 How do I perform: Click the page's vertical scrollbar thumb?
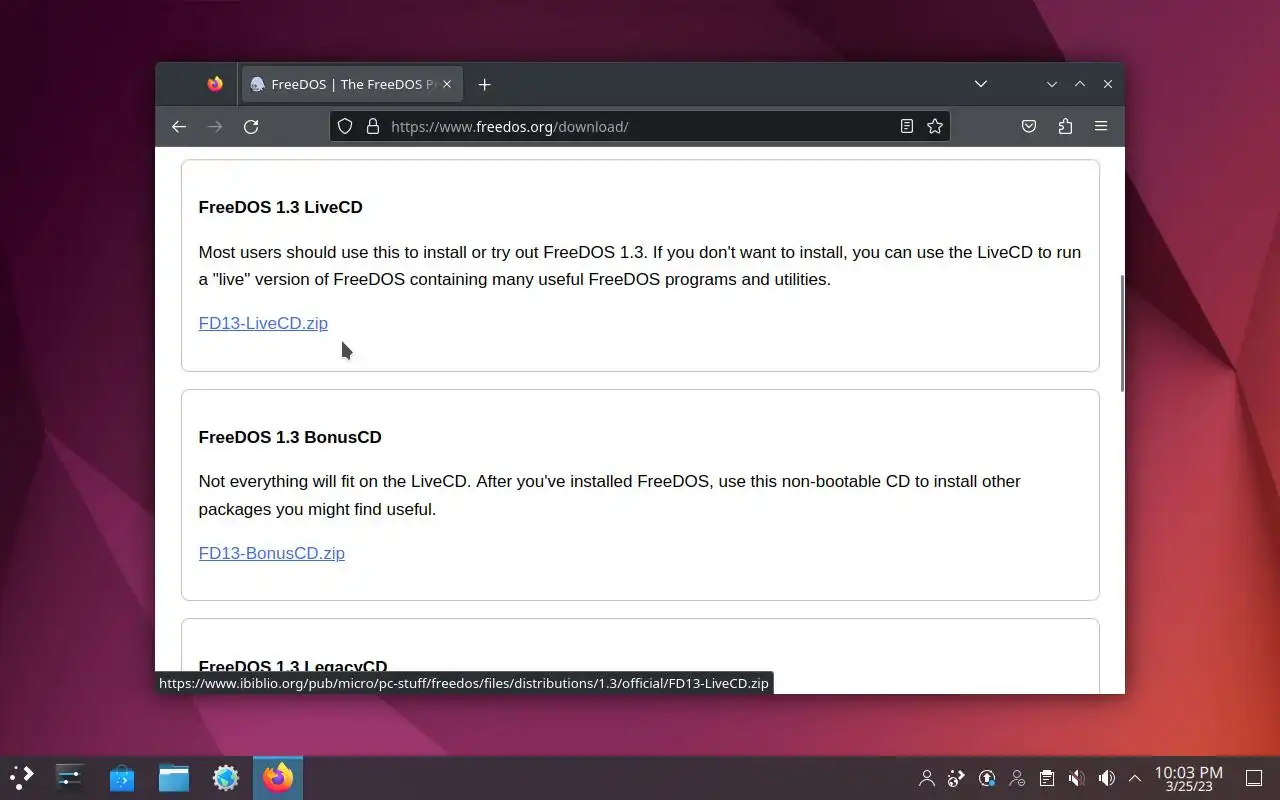(1121, 333)
